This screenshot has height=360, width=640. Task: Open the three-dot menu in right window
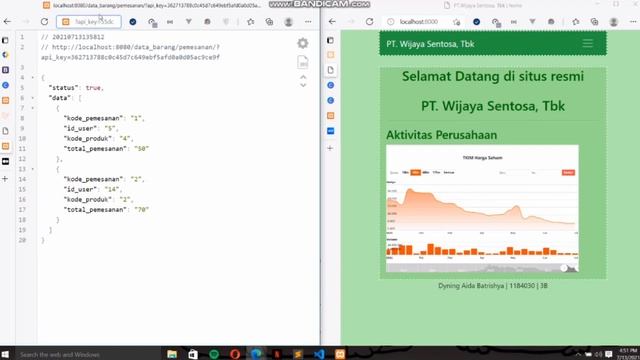pos(633,22)
